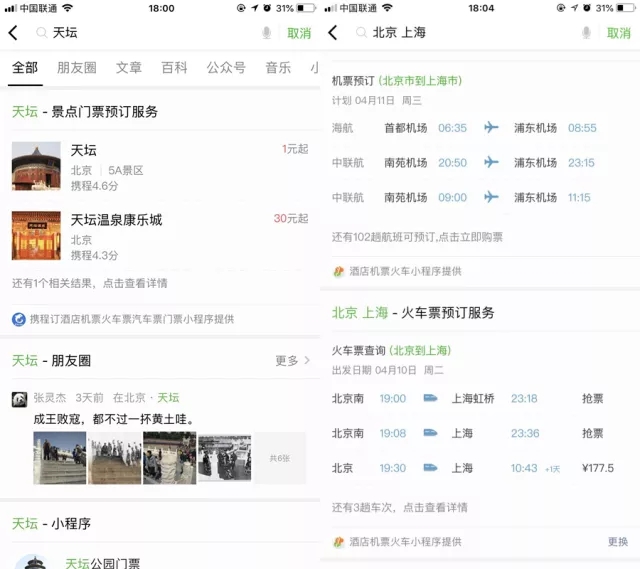Tap the microphone icon in the 天坛 search bar
The height and width of the screenshot is (569, 640).
pos(267,33)
